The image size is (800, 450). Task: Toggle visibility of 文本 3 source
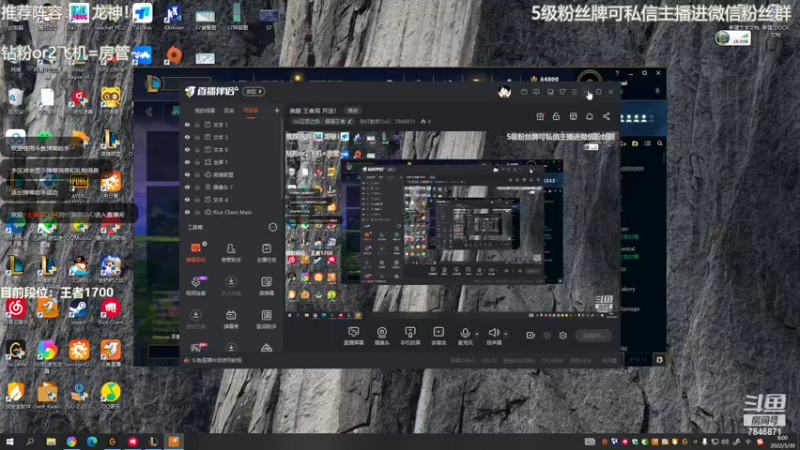pos(187,137)
